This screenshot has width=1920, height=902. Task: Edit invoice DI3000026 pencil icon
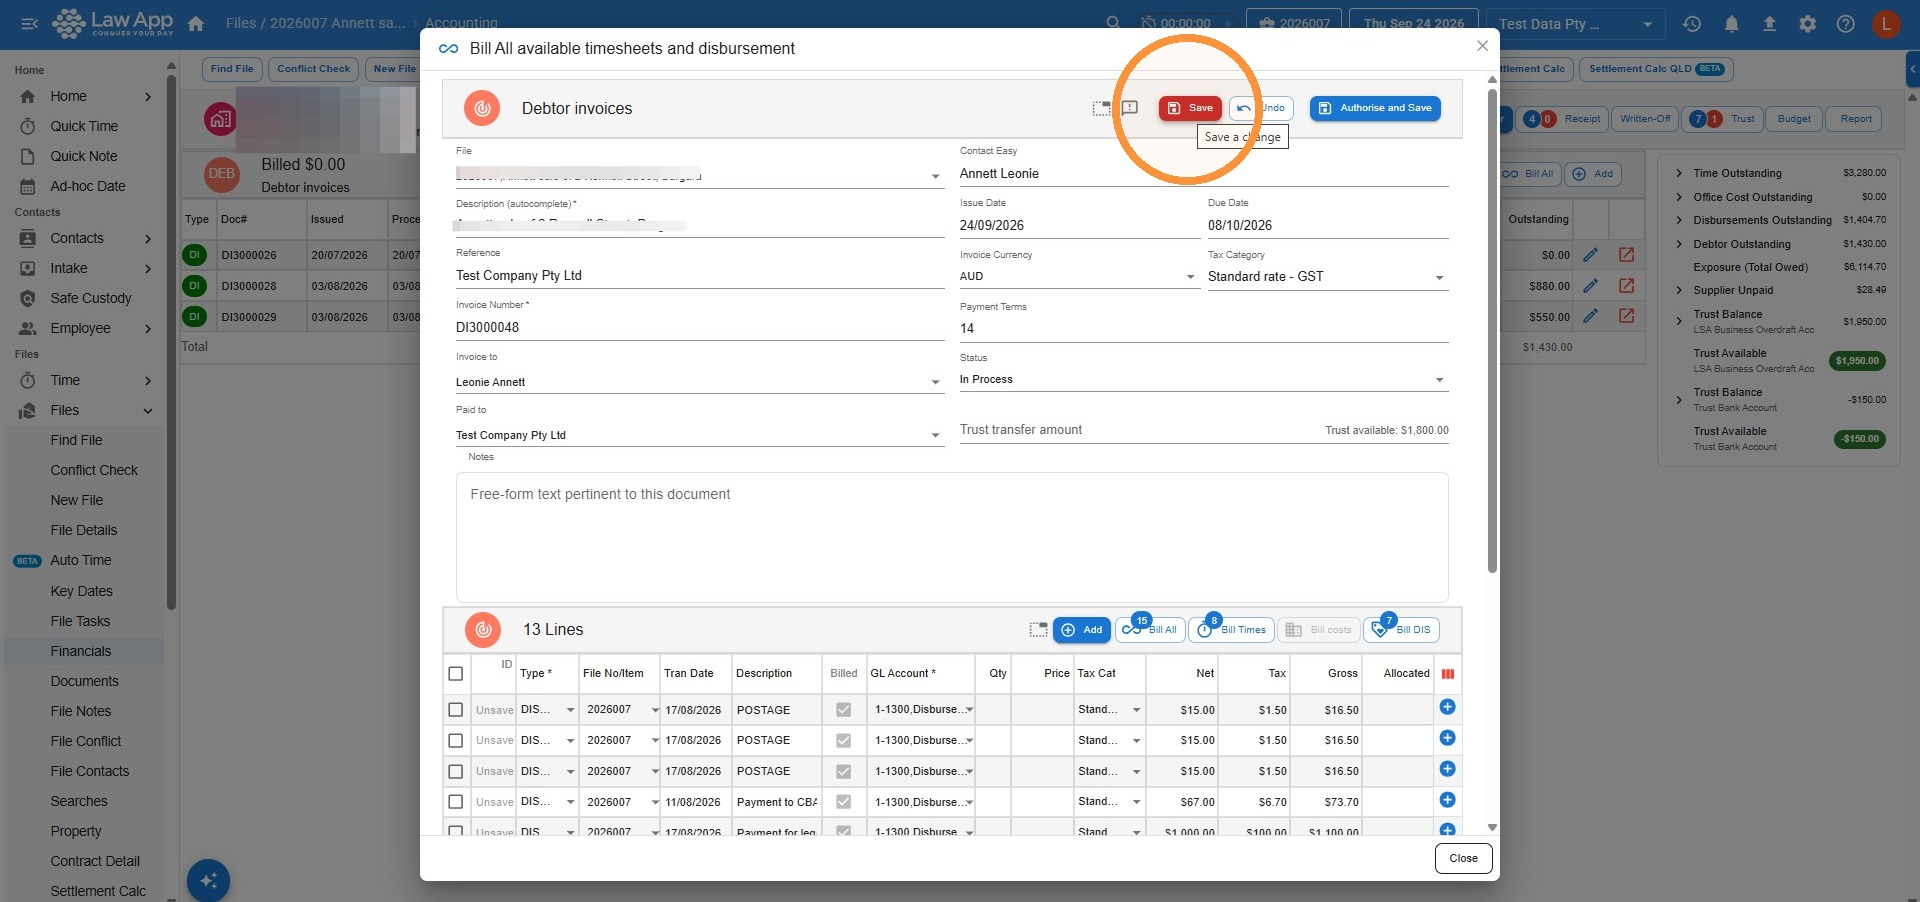click(x=1590, y=255)
